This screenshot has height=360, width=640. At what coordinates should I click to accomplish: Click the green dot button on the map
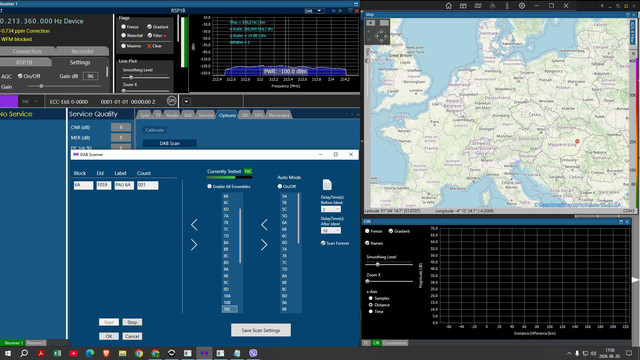click(x=371, y=23)
